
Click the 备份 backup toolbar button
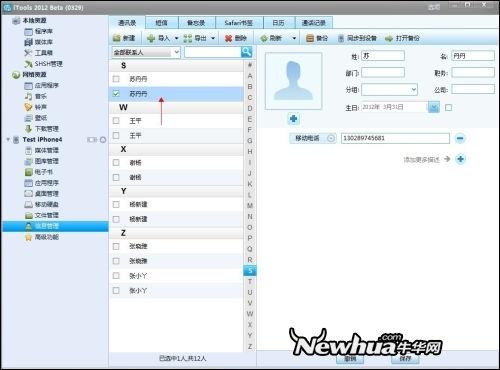click(317, 38)
